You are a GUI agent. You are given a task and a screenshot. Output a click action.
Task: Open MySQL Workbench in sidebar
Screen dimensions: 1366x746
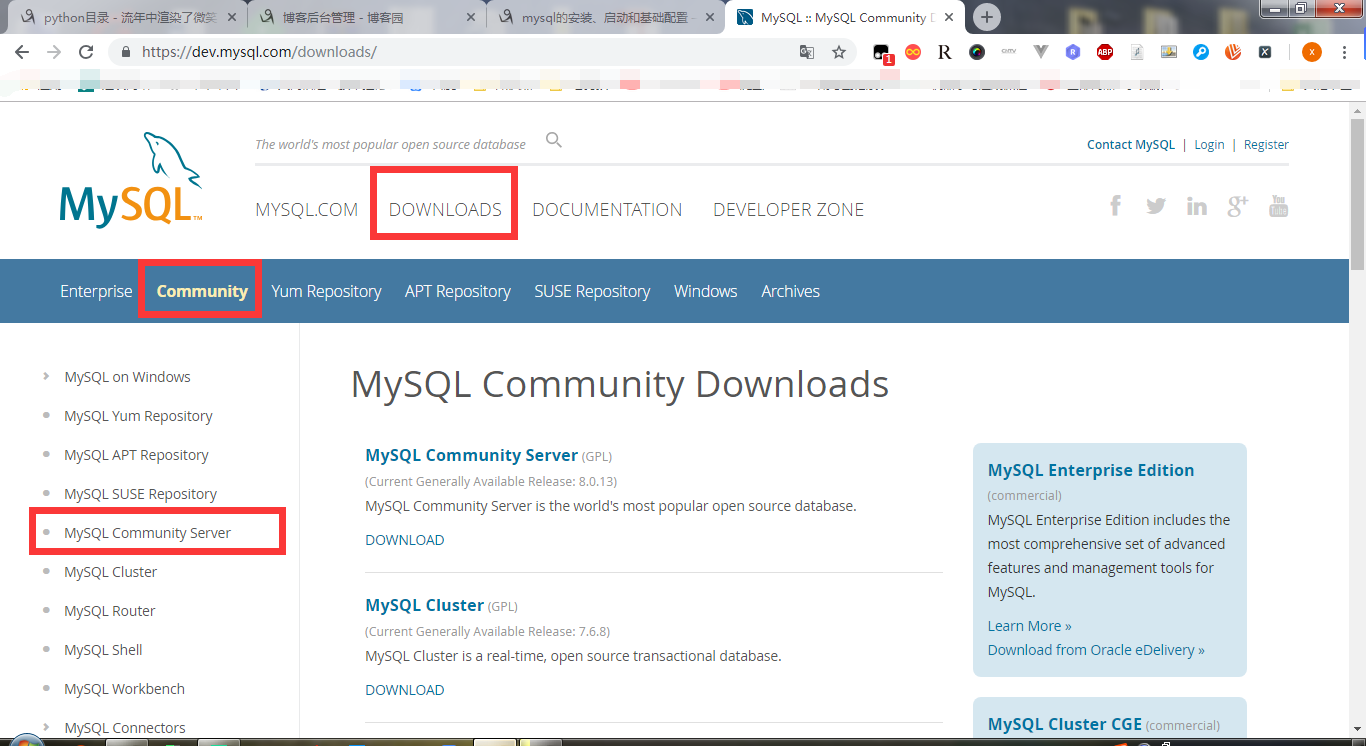(124, 689)
